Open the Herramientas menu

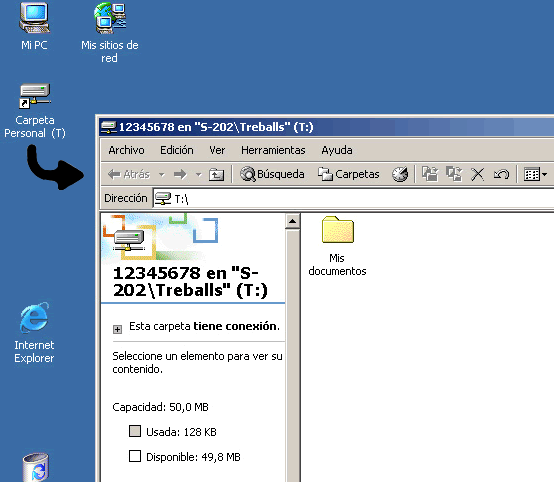pyautogui.click(x=273, y=150)
